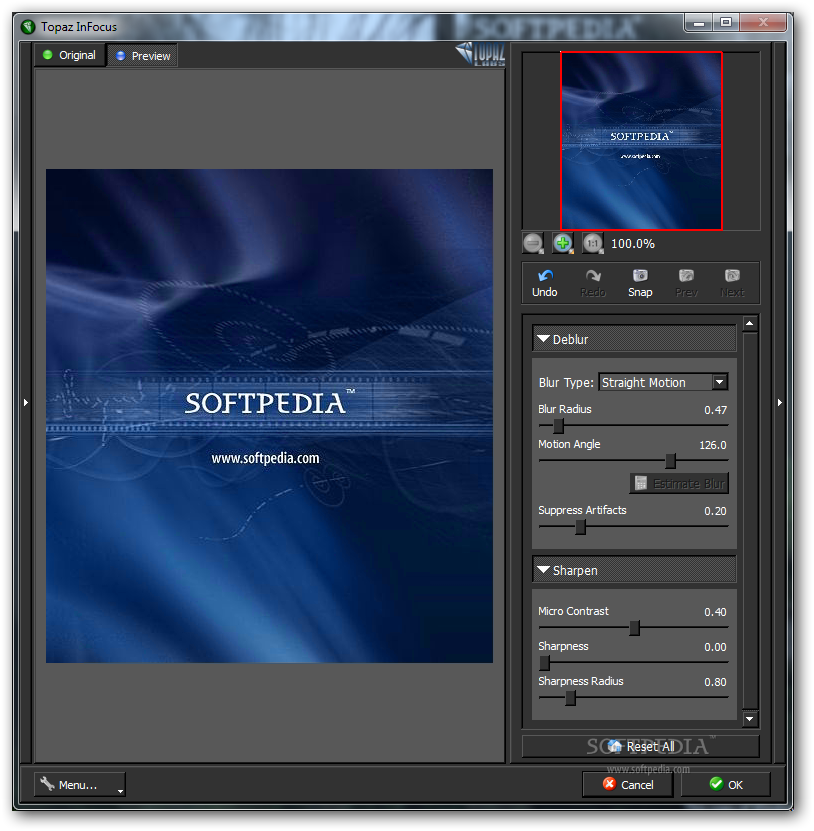Click the green zoom in icon
814x831 pixels.
[563, 243]
